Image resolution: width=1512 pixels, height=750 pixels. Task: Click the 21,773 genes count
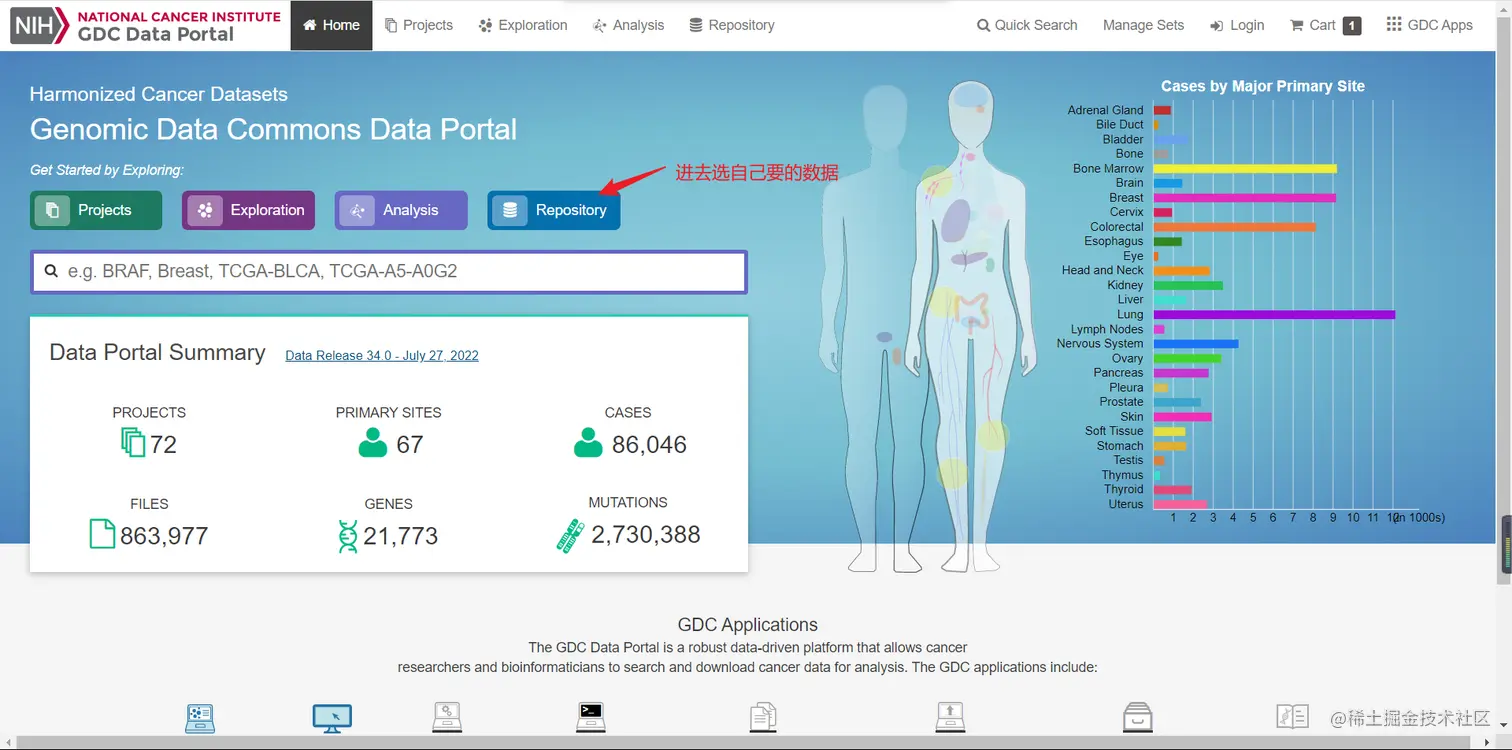tap(400, 536)
